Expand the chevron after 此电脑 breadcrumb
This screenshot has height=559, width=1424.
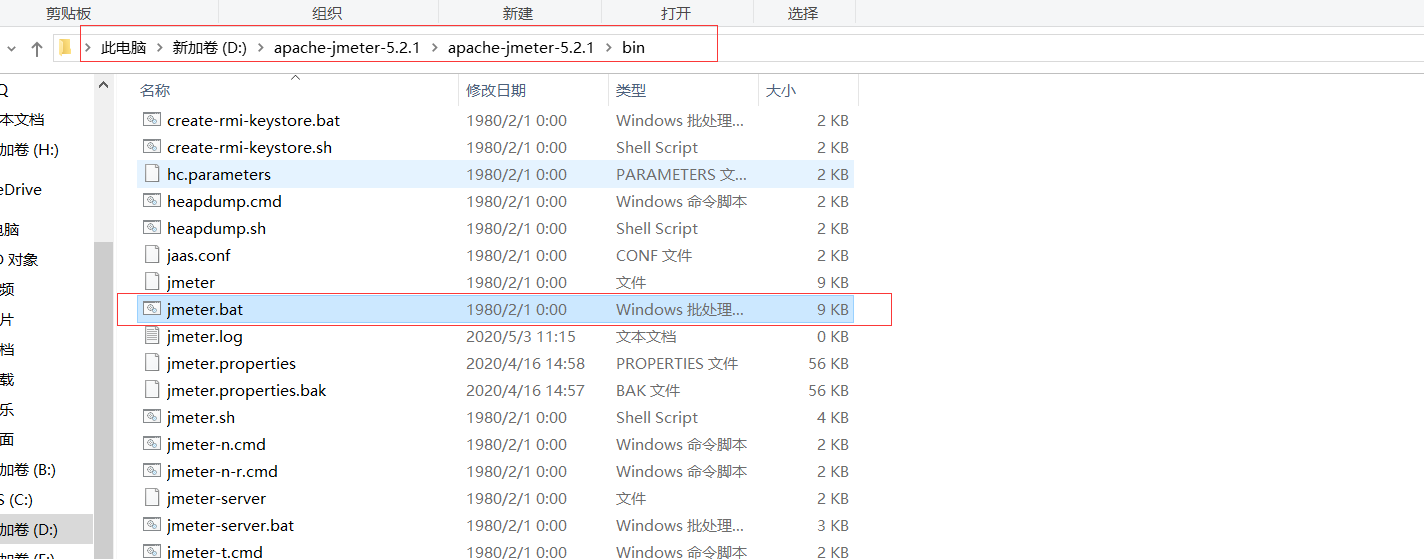click(160, 47)
